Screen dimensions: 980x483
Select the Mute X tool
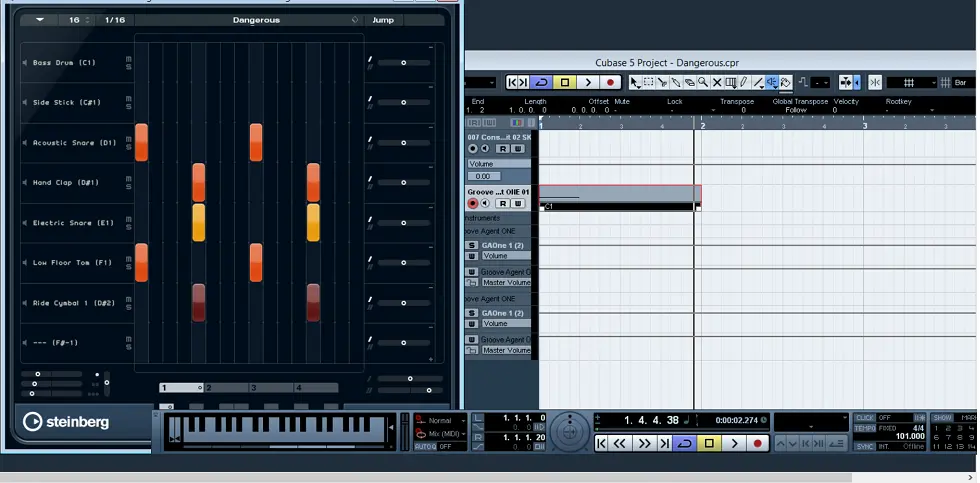[717, 82]
